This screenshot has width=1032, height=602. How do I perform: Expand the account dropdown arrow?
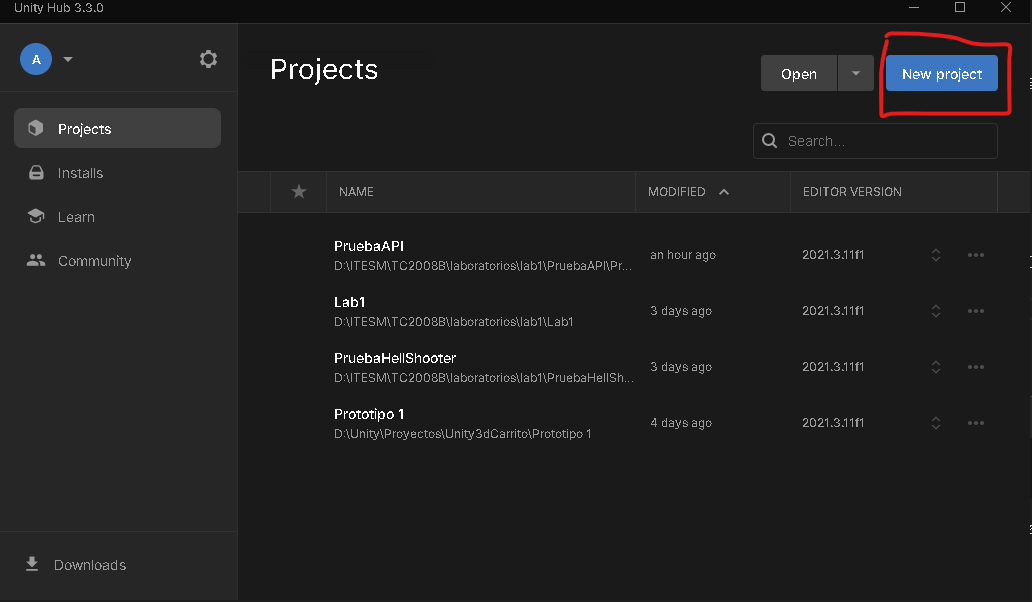(x=68, y=59)
